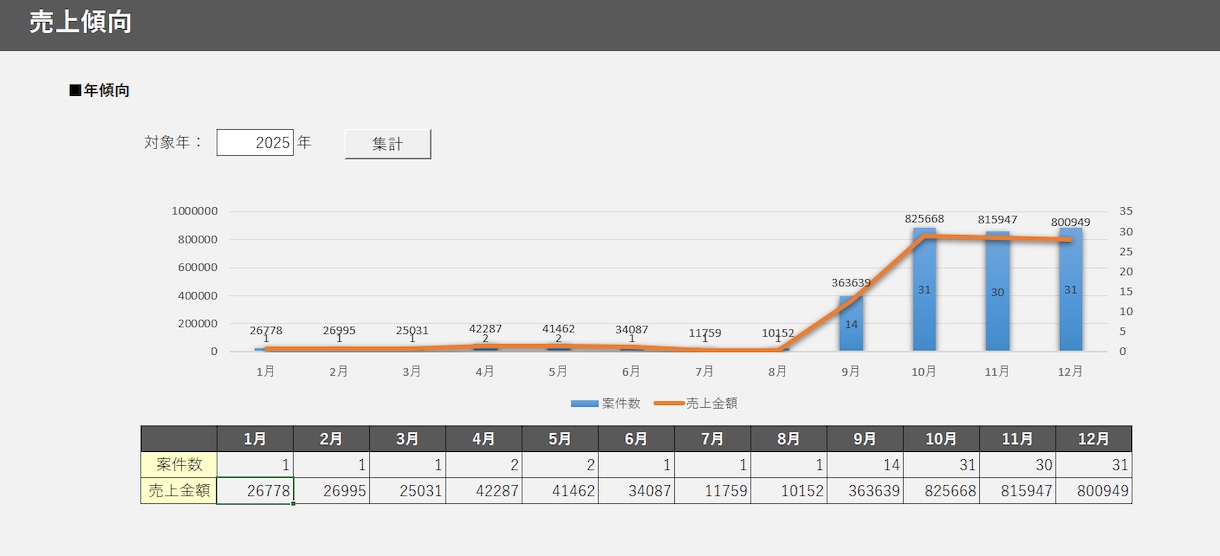Select the 363639 cell in the table
The image size is (1220, 556).
tap(865, 491)
